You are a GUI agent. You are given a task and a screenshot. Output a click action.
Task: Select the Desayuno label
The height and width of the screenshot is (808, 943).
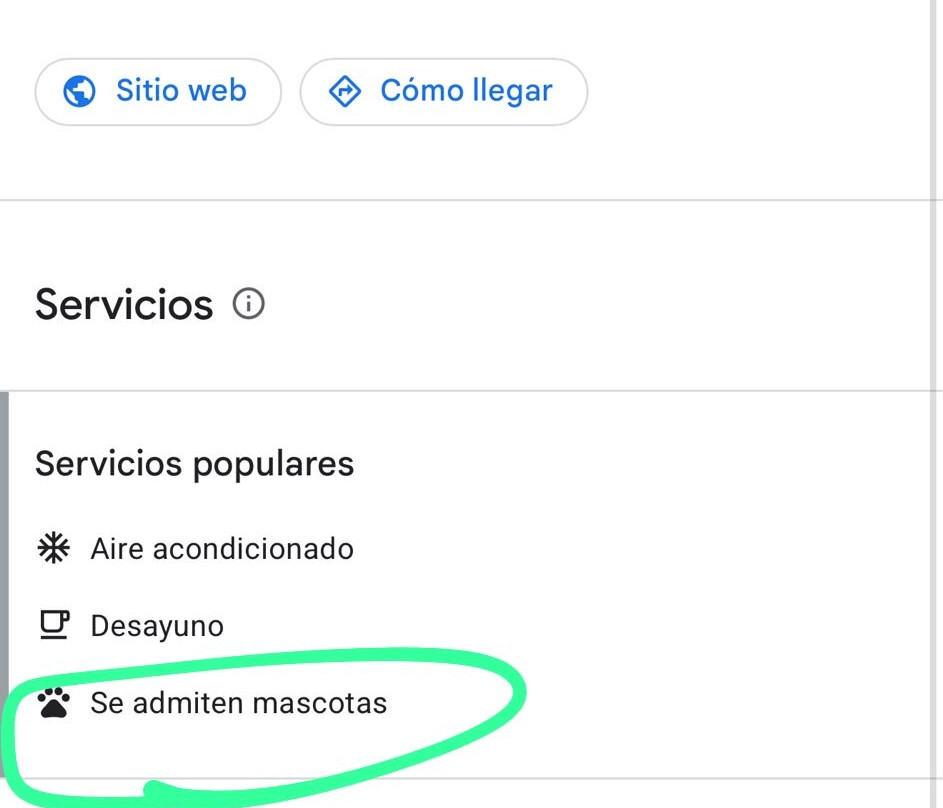[157, 626]
